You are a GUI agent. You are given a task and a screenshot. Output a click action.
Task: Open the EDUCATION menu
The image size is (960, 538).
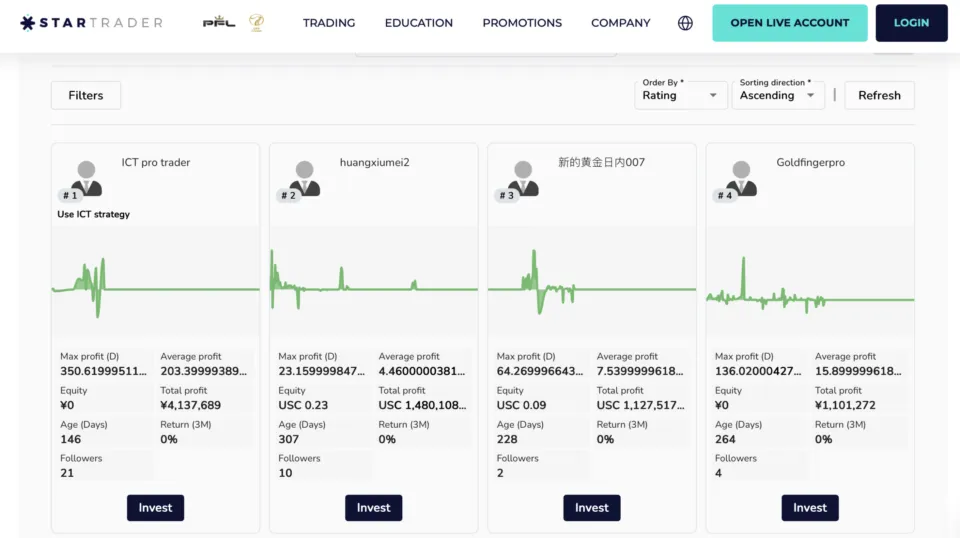click(x=419, y=23)
